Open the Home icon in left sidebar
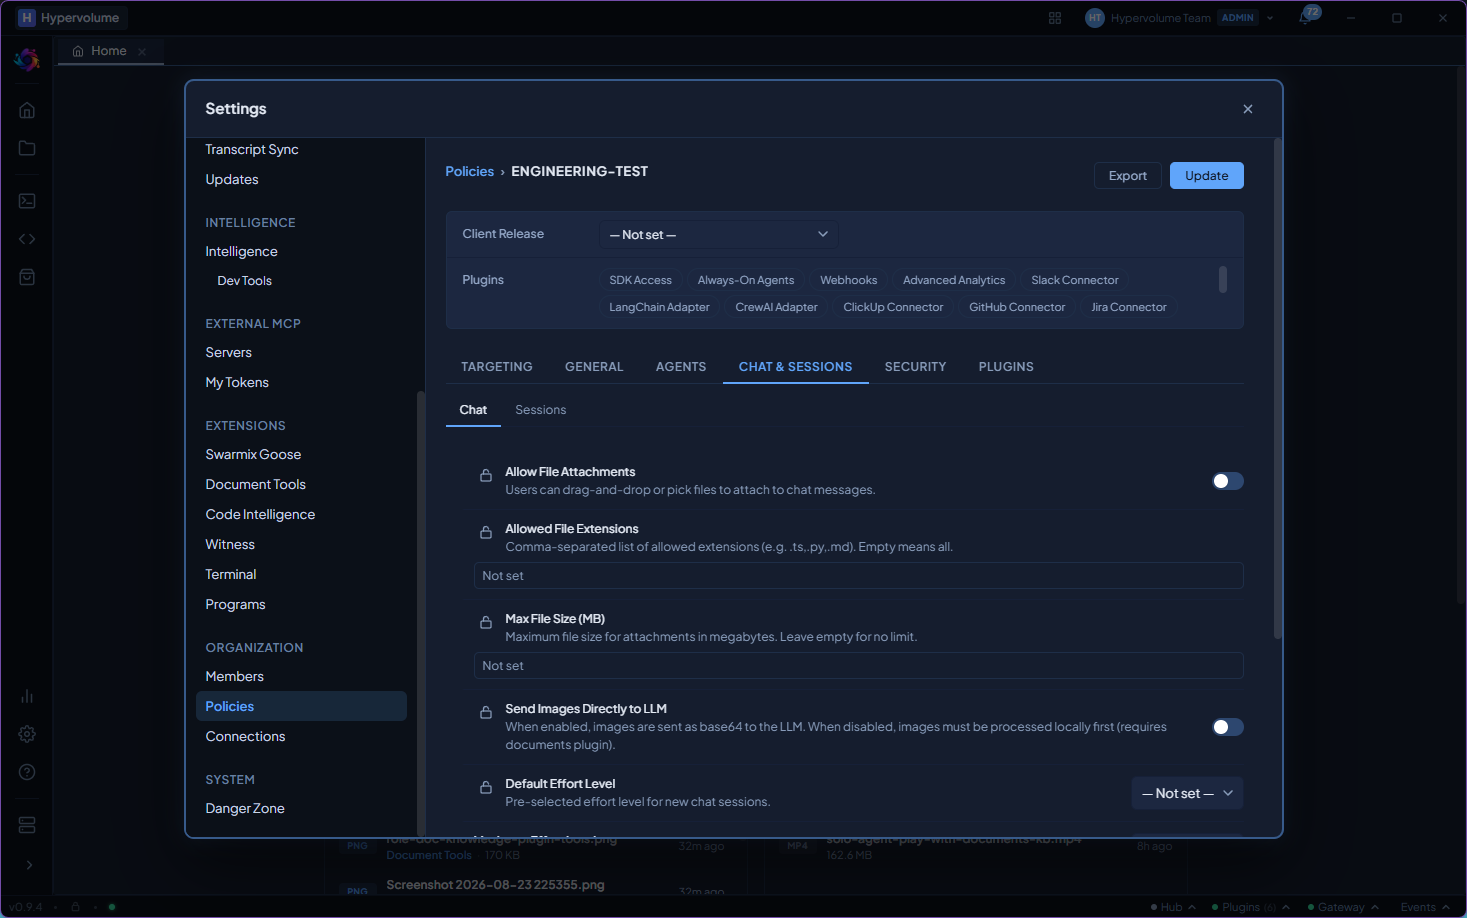The image size is (1467, 918). click(x=27, y=110)
